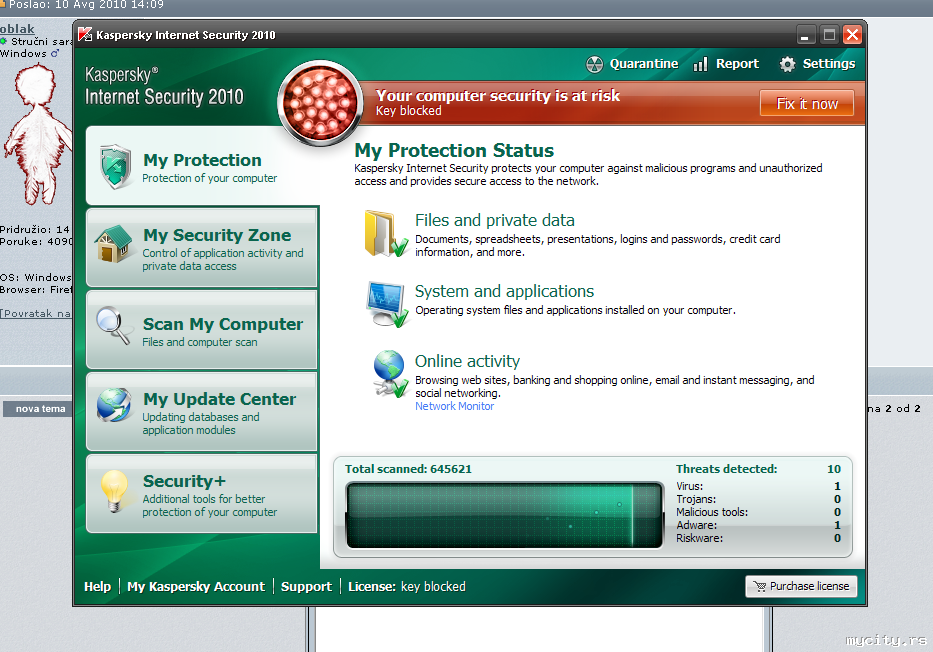
Task: Click the Adware count row
Action: [x=758, y=525]
